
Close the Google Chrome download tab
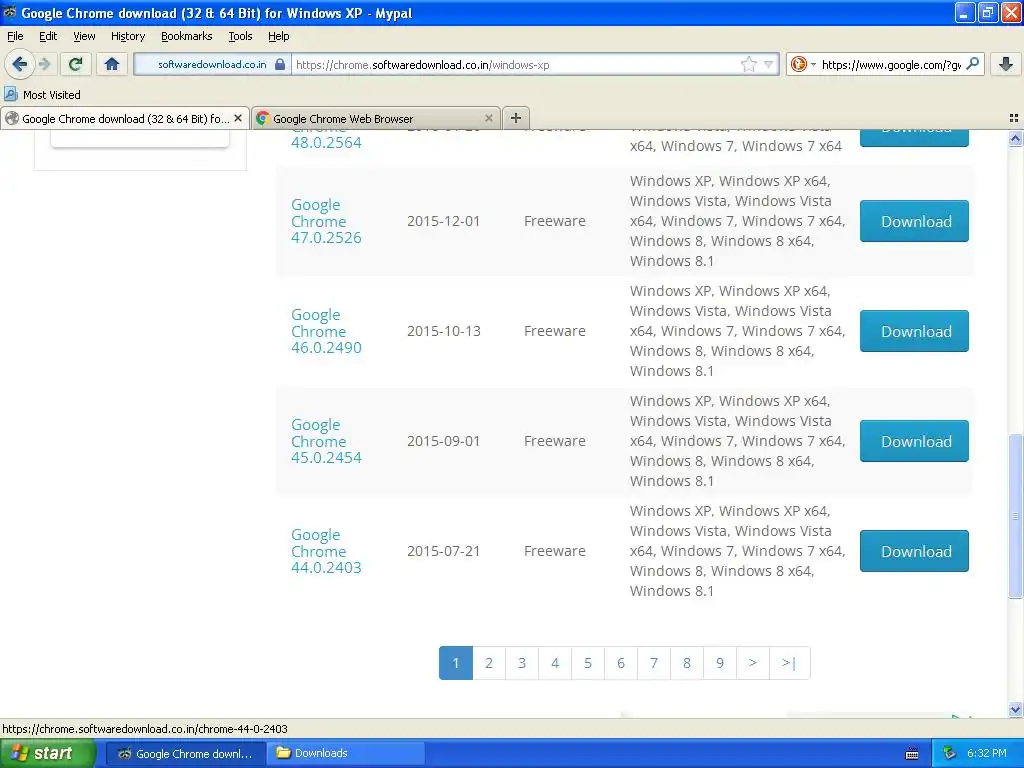(238, 118)
